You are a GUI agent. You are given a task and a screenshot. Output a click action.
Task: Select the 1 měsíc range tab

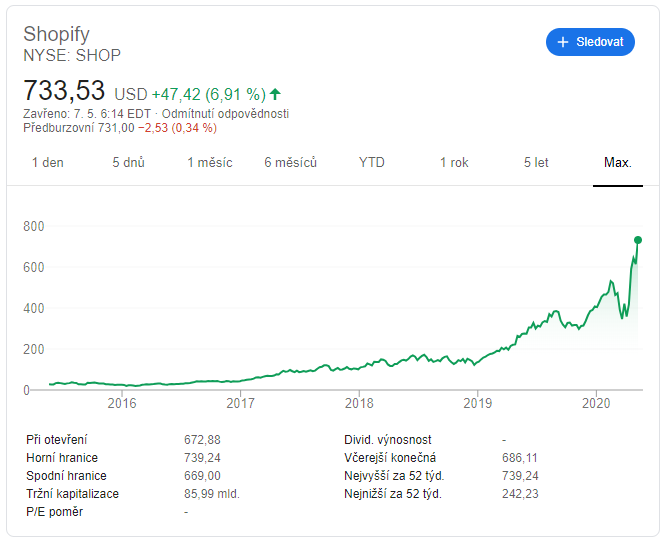pyautogui.click(x=210, y=162)
